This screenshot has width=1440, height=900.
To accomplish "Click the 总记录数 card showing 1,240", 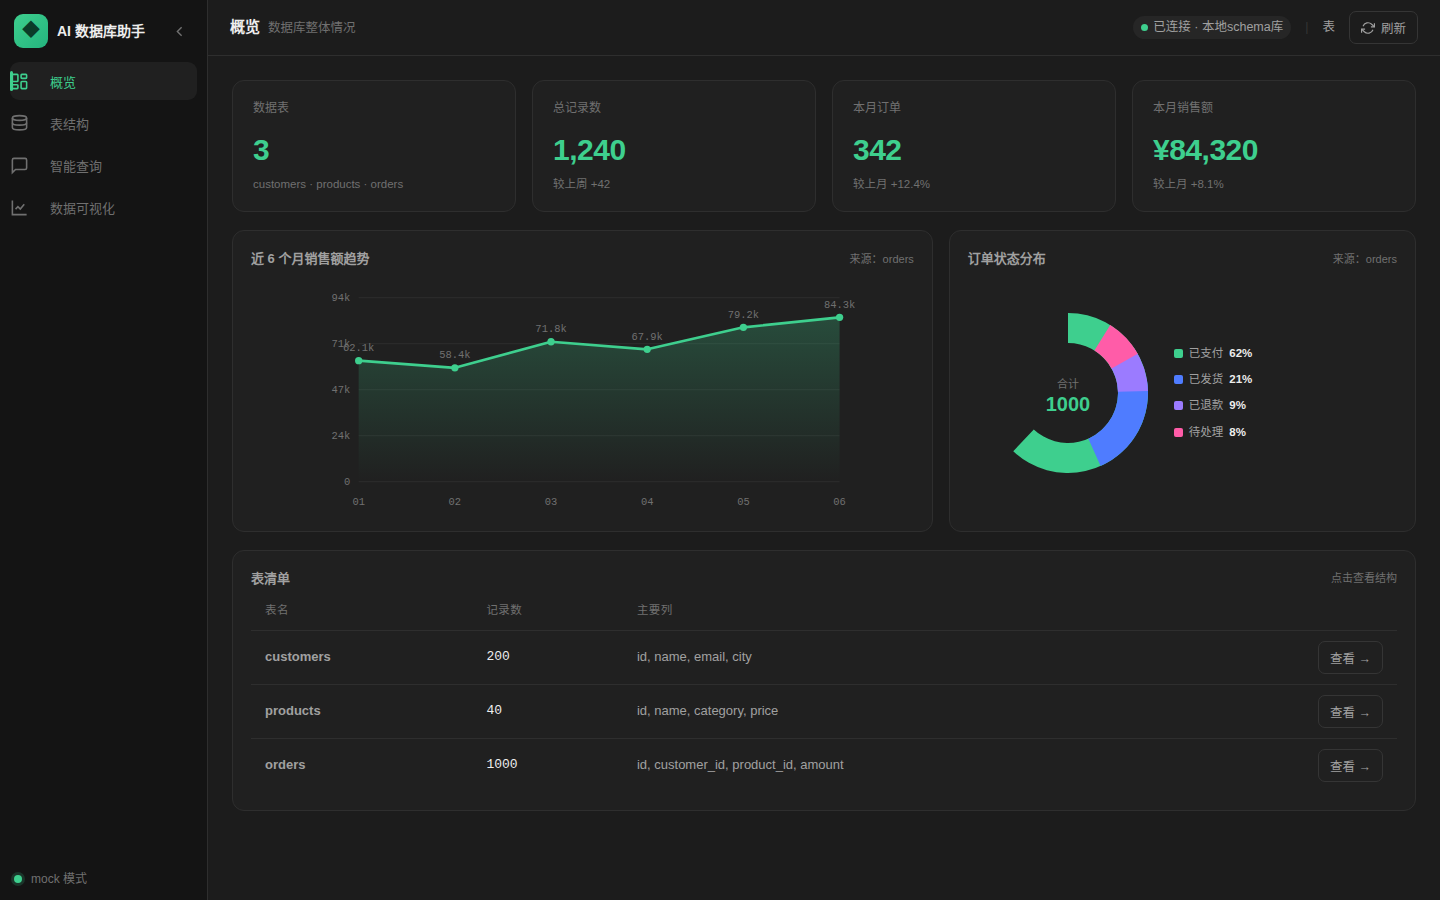I will pyautogui.click(x=674, y=146).
